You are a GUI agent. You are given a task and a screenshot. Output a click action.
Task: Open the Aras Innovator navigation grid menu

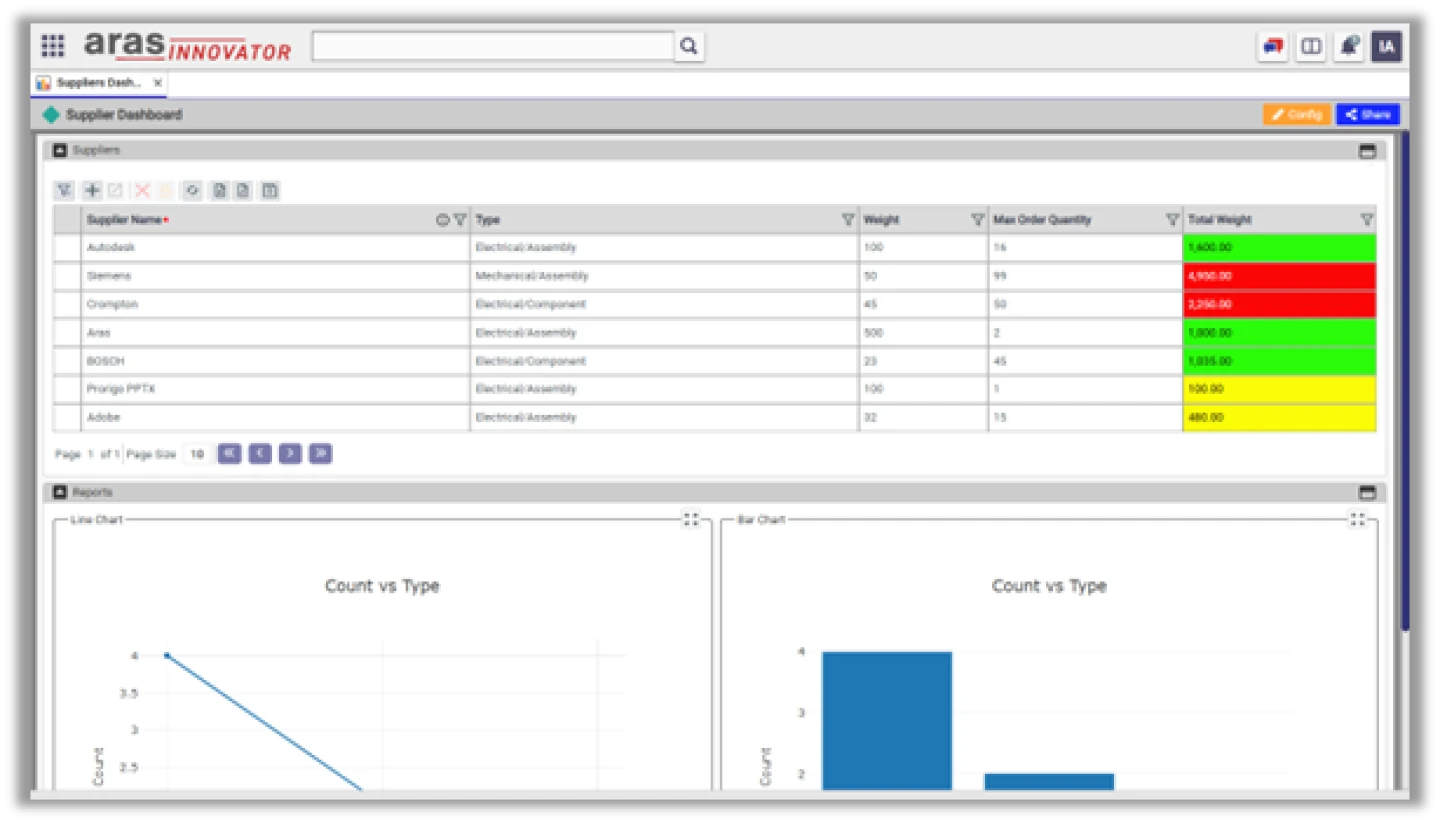pyautogui.click(x=53, y=46)
